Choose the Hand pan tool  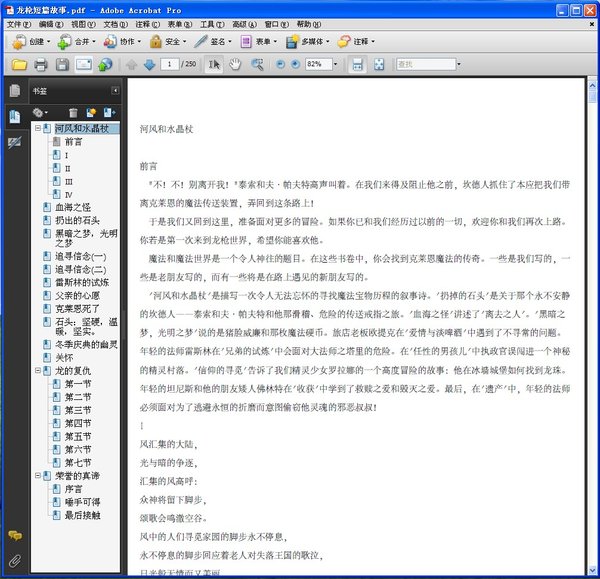coord(235,65)
